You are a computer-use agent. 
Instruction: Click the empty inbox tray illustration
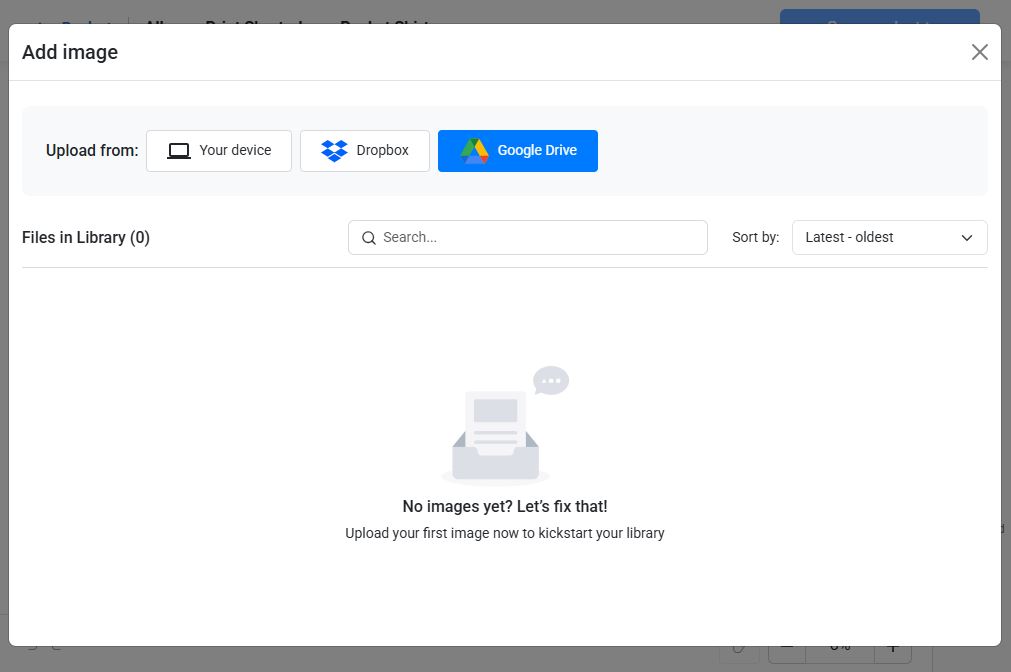pos(496,438)
